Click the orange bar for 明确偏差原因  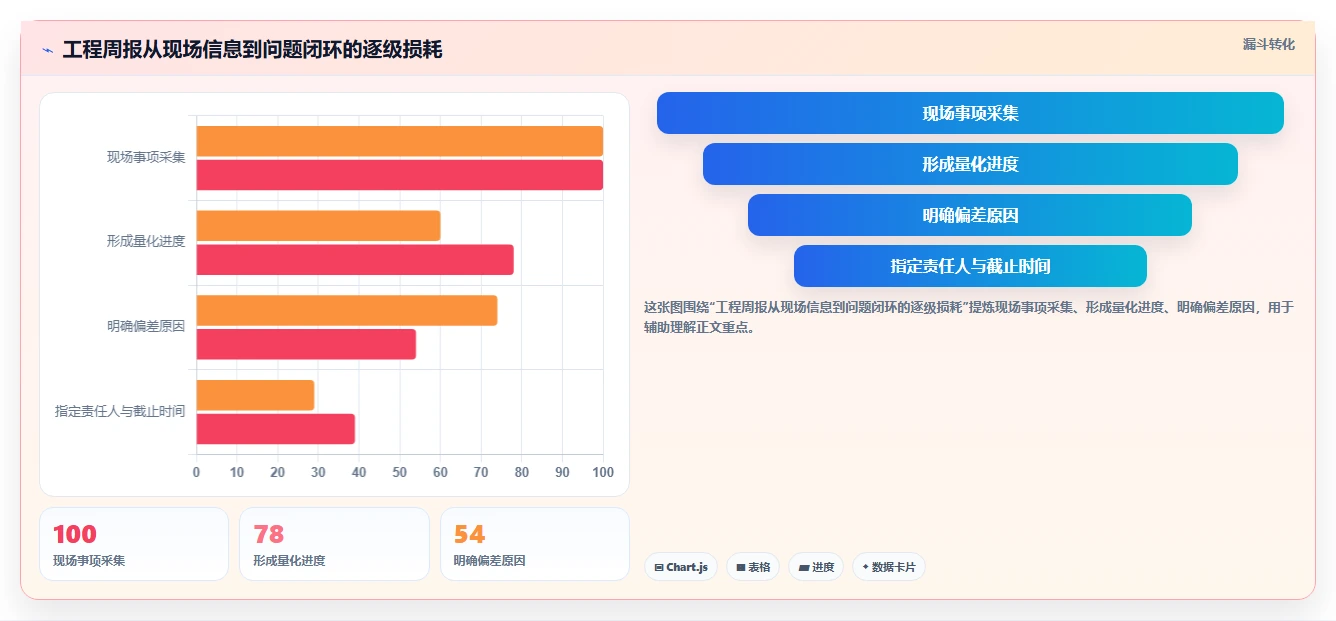pos(346,310)
